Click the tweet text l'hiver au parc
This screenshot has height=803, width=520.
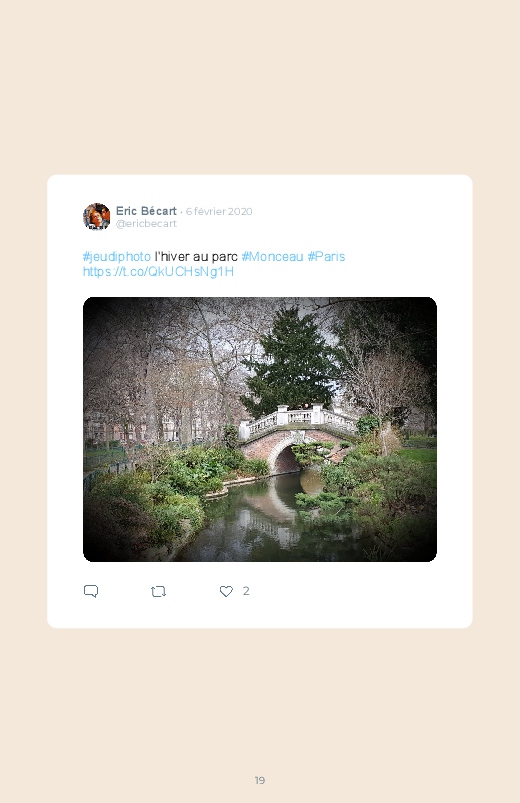[196, 257]
